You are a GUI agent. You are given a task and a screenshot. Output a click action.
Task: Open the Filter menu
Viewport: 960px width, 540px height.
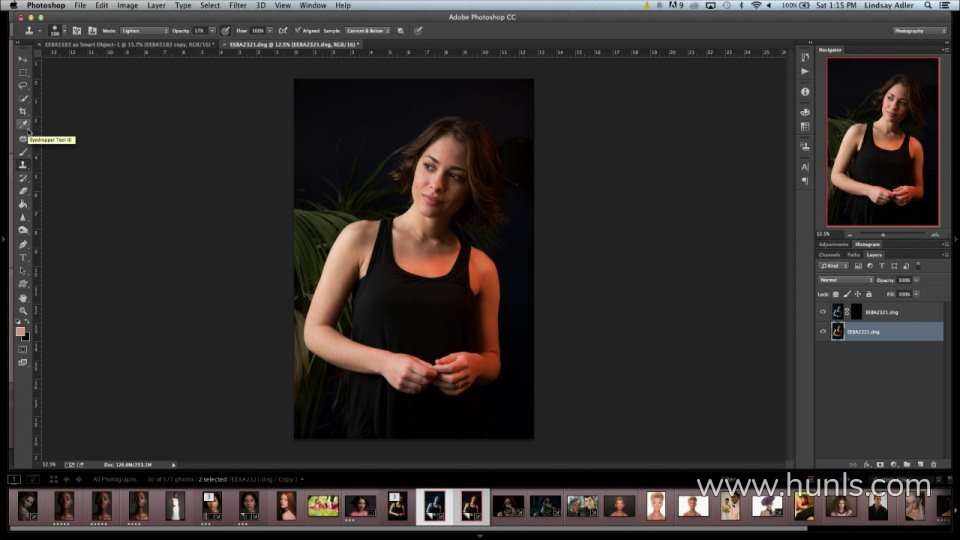tap(237, 6)
